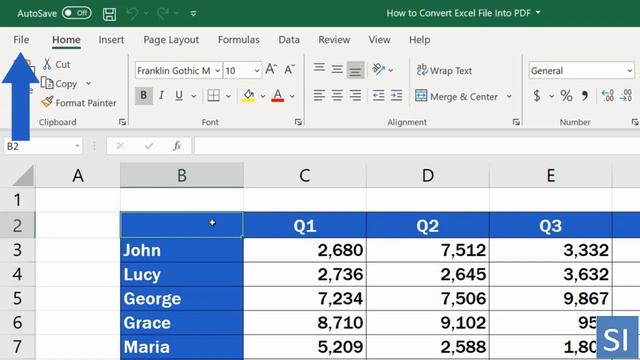Apply yellow fill color

248,96
